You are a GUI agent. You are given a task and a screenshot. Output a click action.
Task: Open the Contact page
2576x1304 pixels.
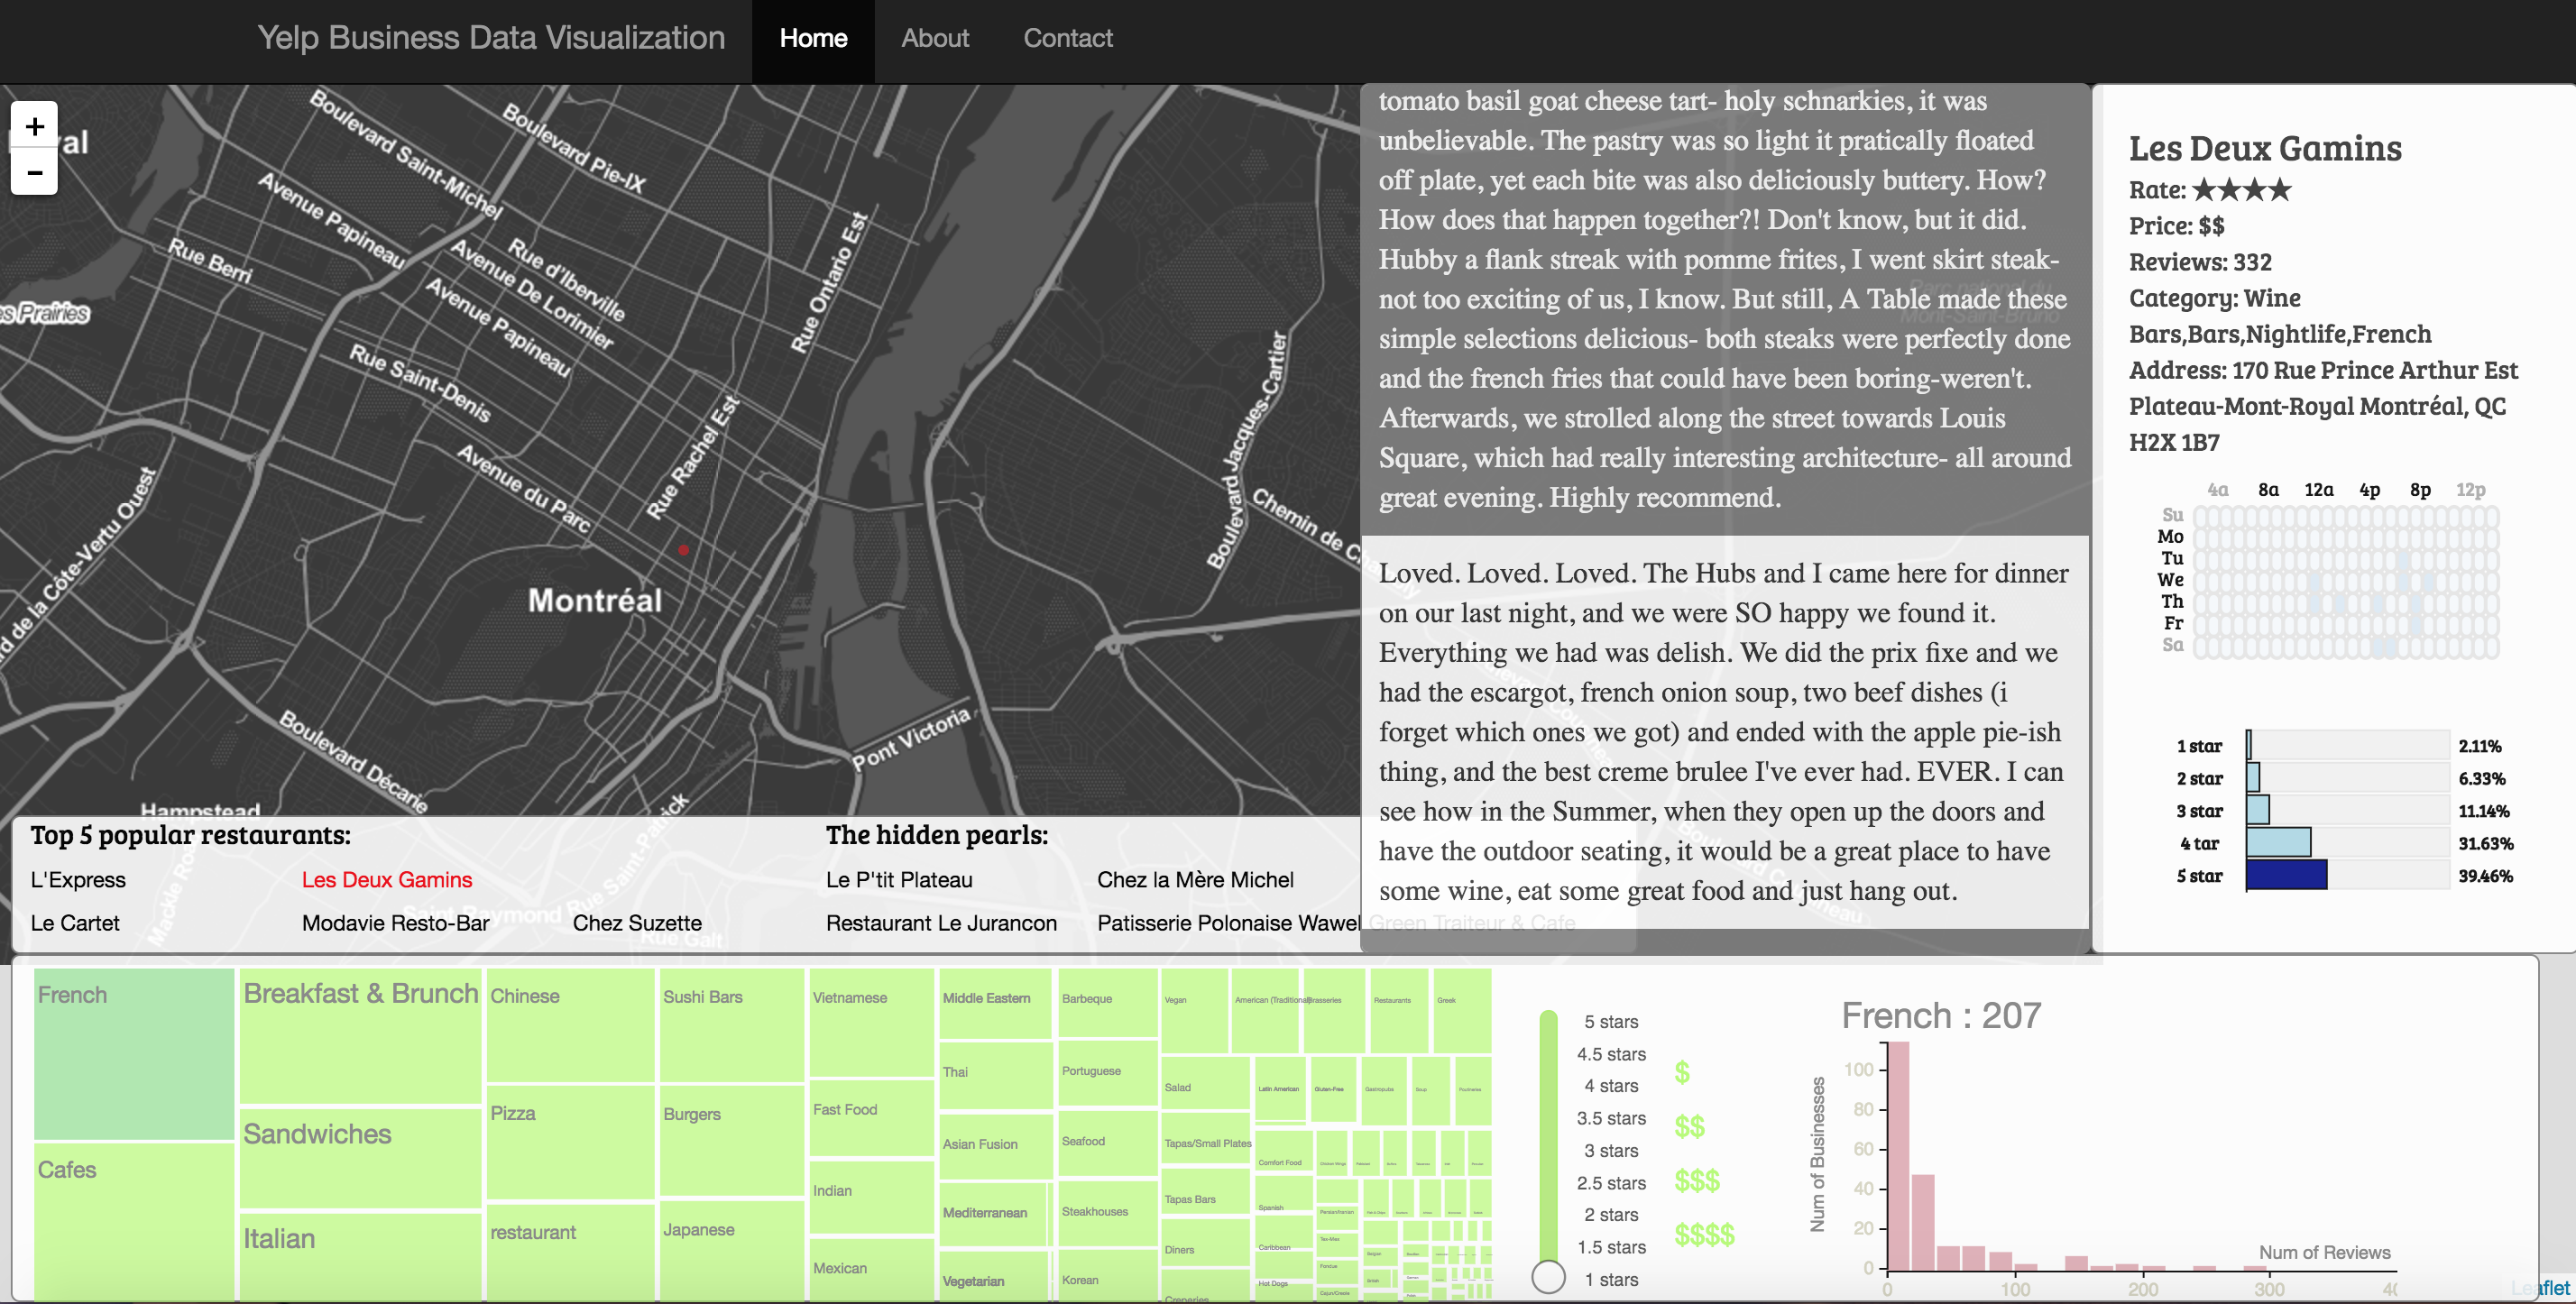pos(1067,38)
